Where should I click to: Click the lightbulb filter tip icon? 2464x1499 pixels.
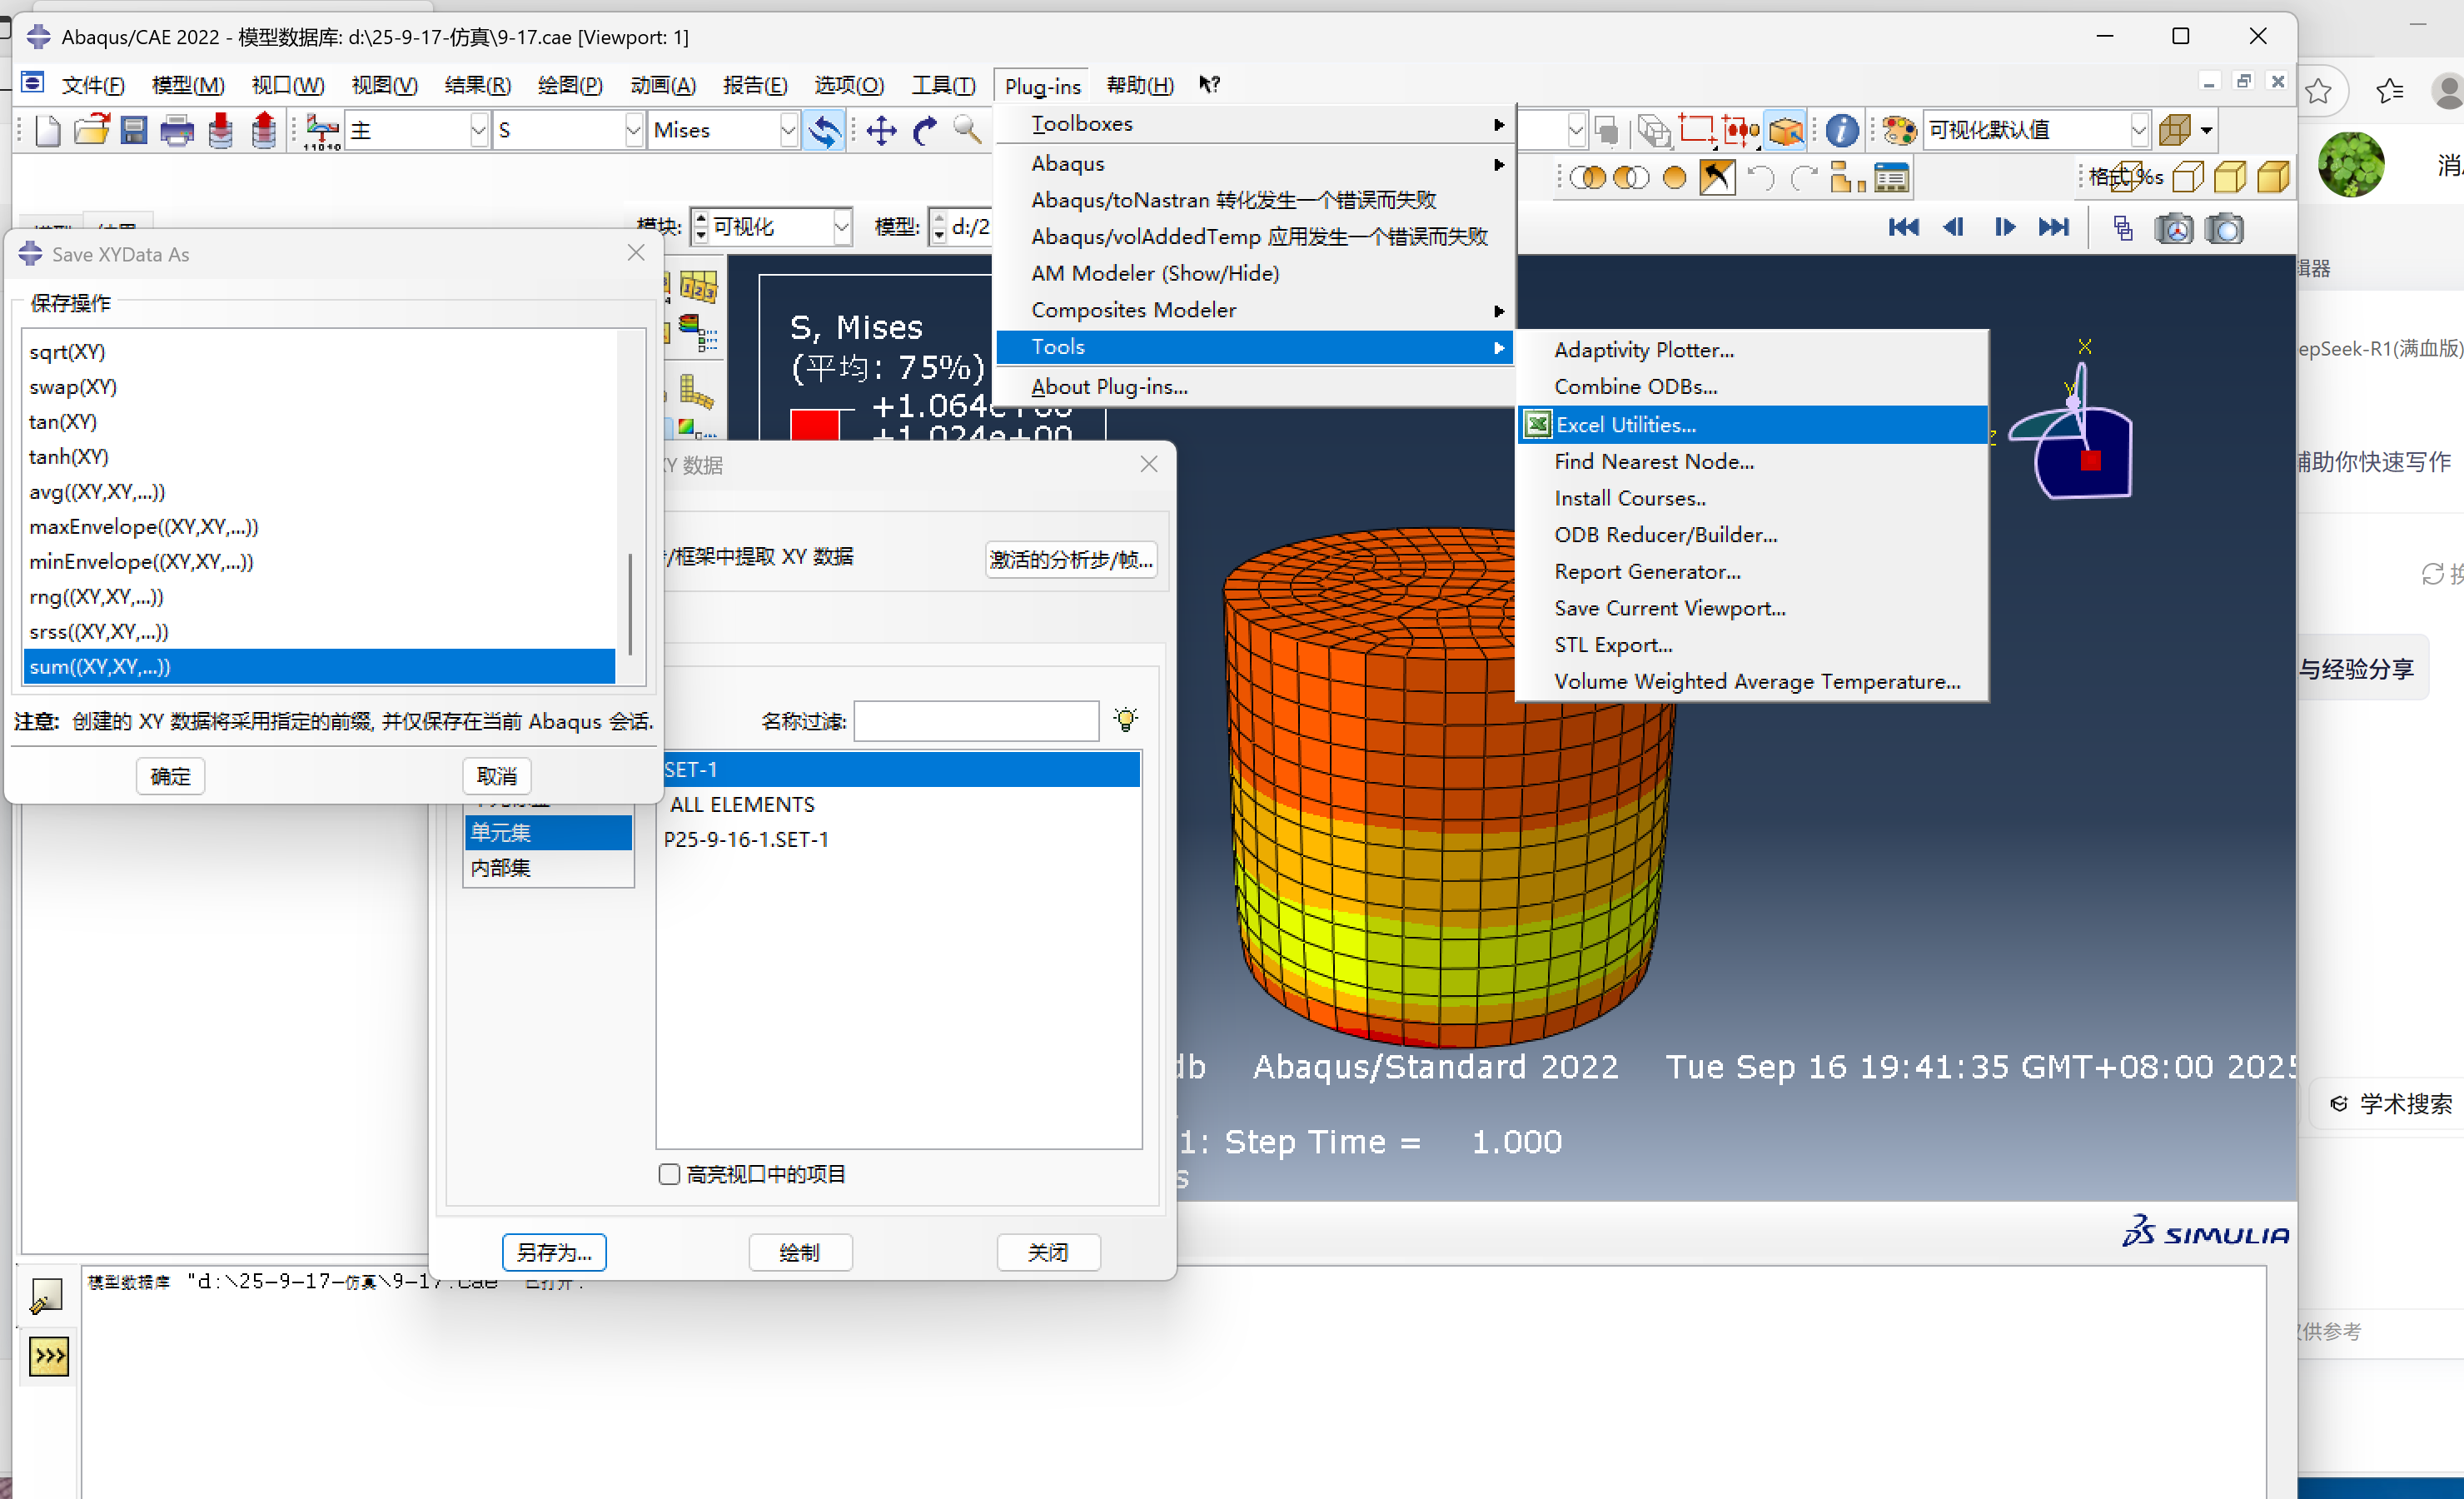point(1126,720)
